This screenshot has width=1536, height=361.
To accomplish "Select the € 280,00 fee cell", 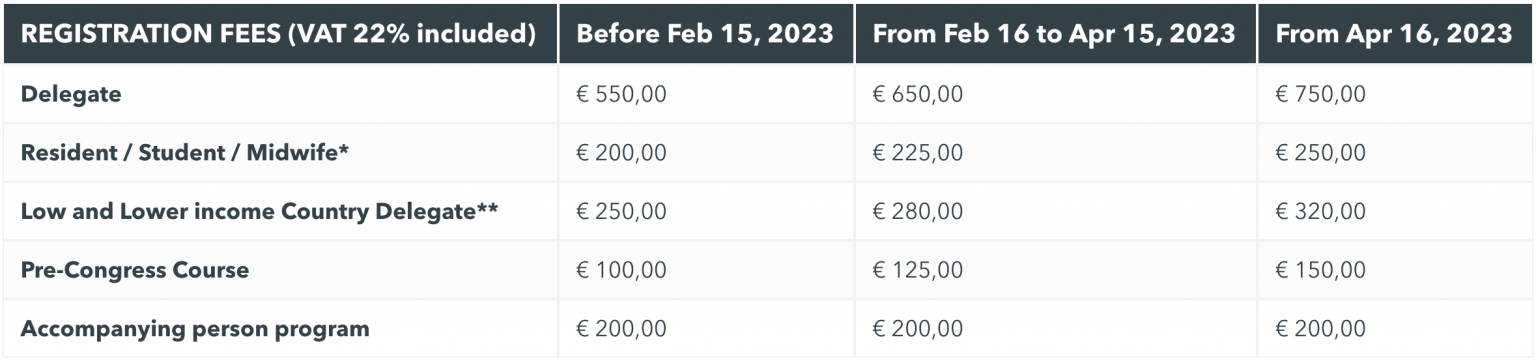I will [918, 211].
